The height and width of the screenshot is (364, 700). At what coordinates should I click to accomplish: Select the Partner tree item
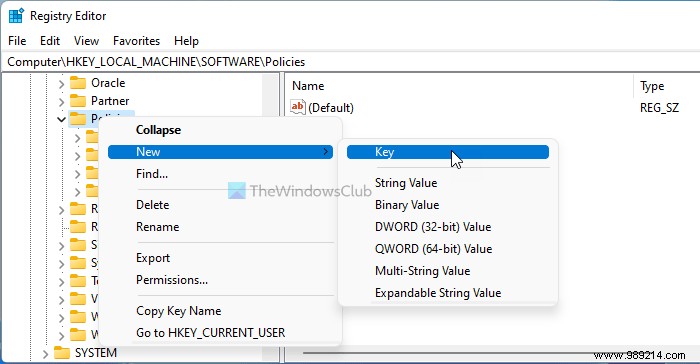click(x=110, y=101)
